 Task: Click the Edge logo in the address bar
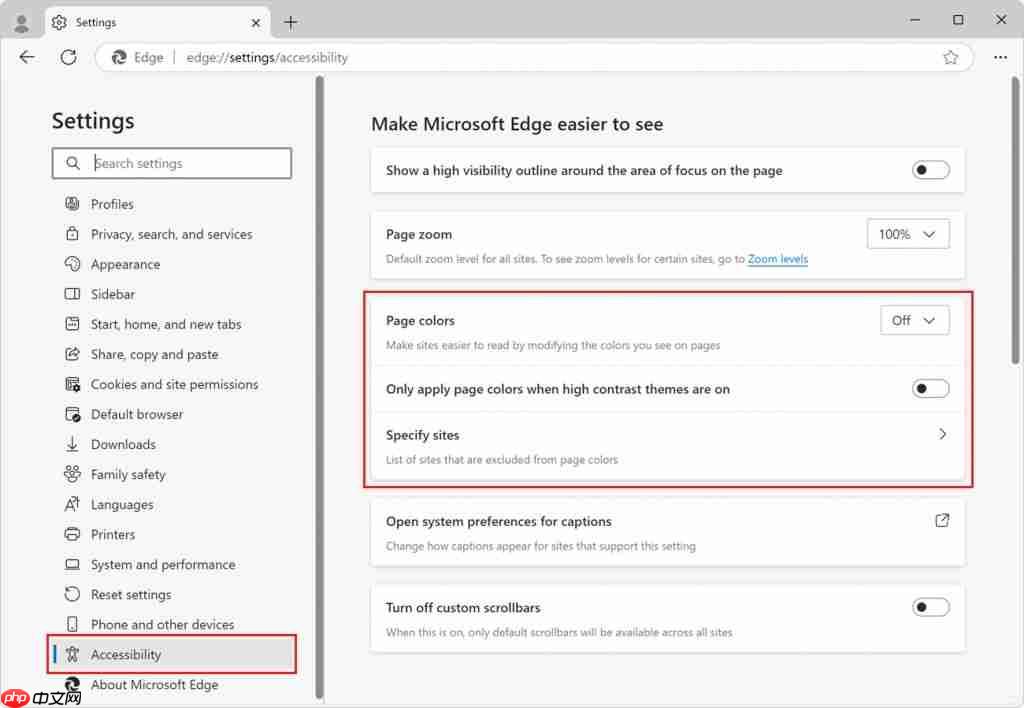coord(118,57)
